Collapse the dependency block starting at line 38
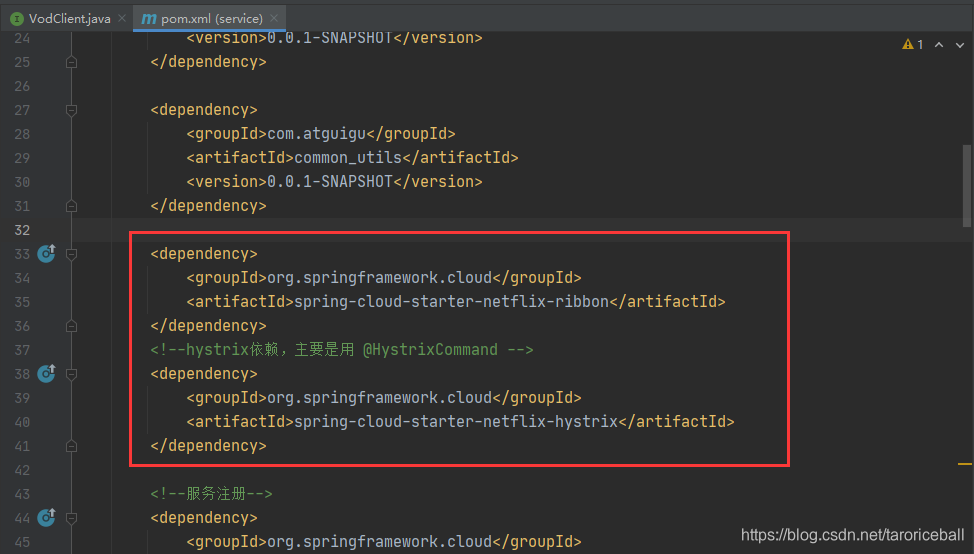 pos(71,374)
